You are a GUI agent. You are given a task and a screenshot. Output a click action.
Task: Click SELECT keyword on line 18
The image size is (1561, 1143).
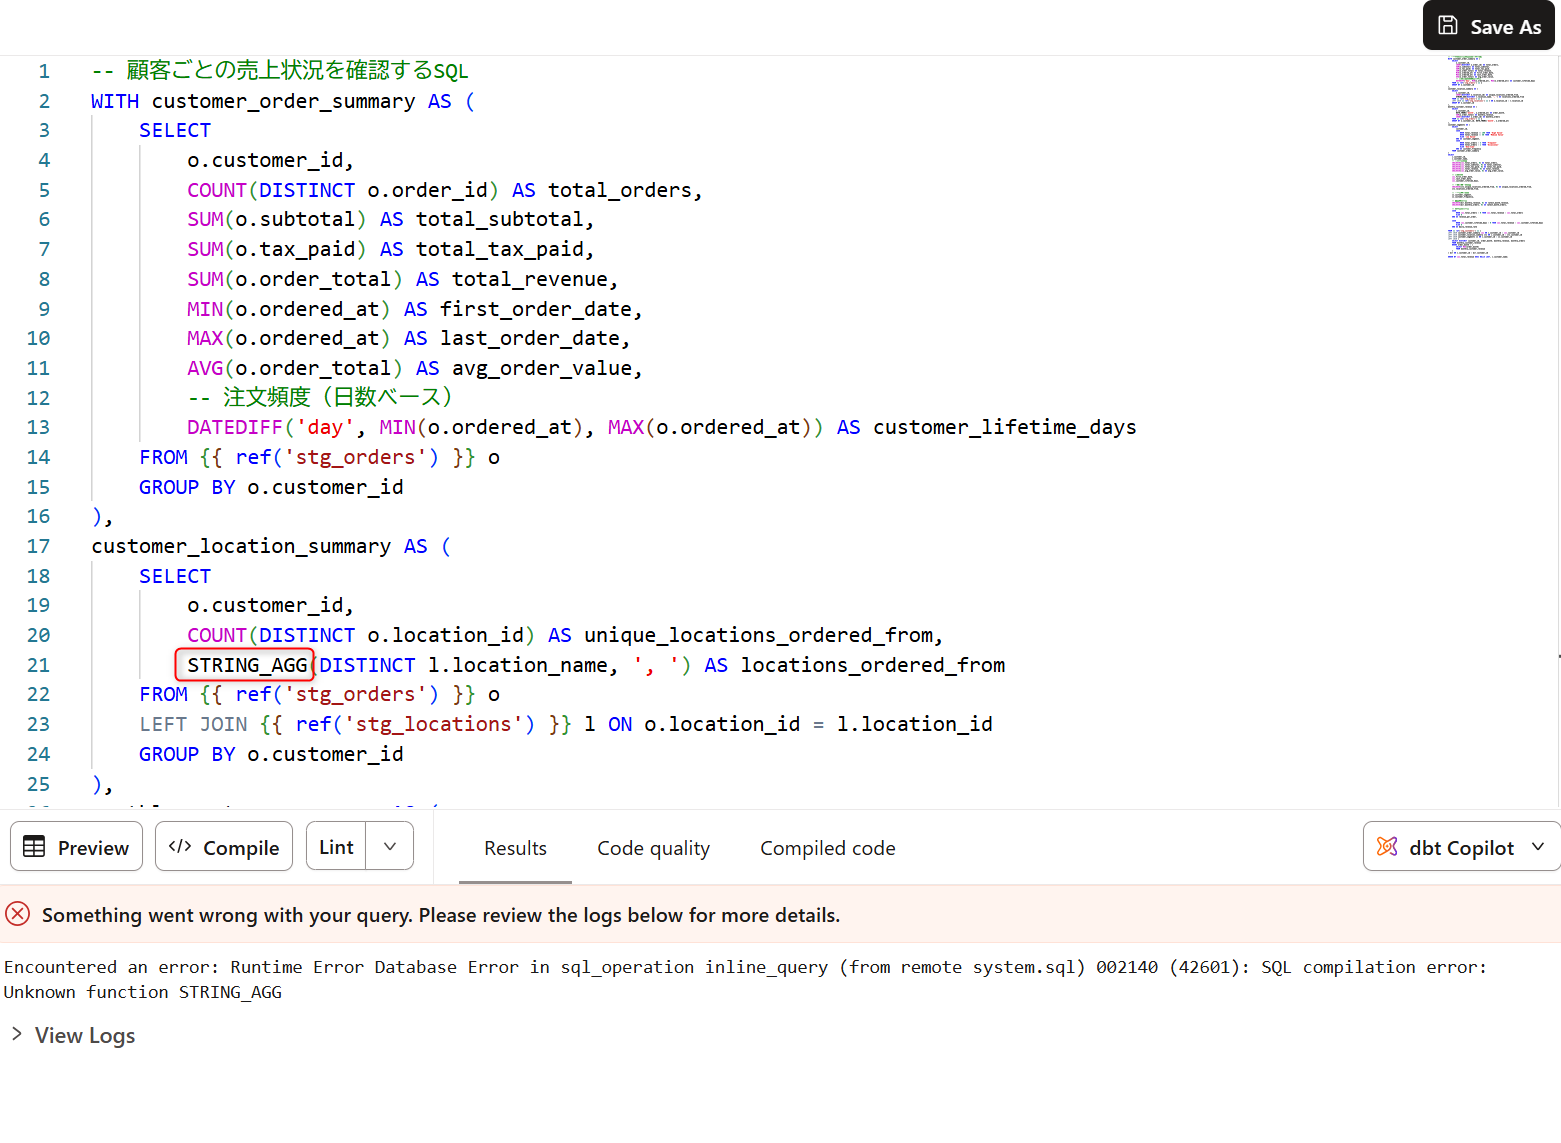click(x=175, y=576)
